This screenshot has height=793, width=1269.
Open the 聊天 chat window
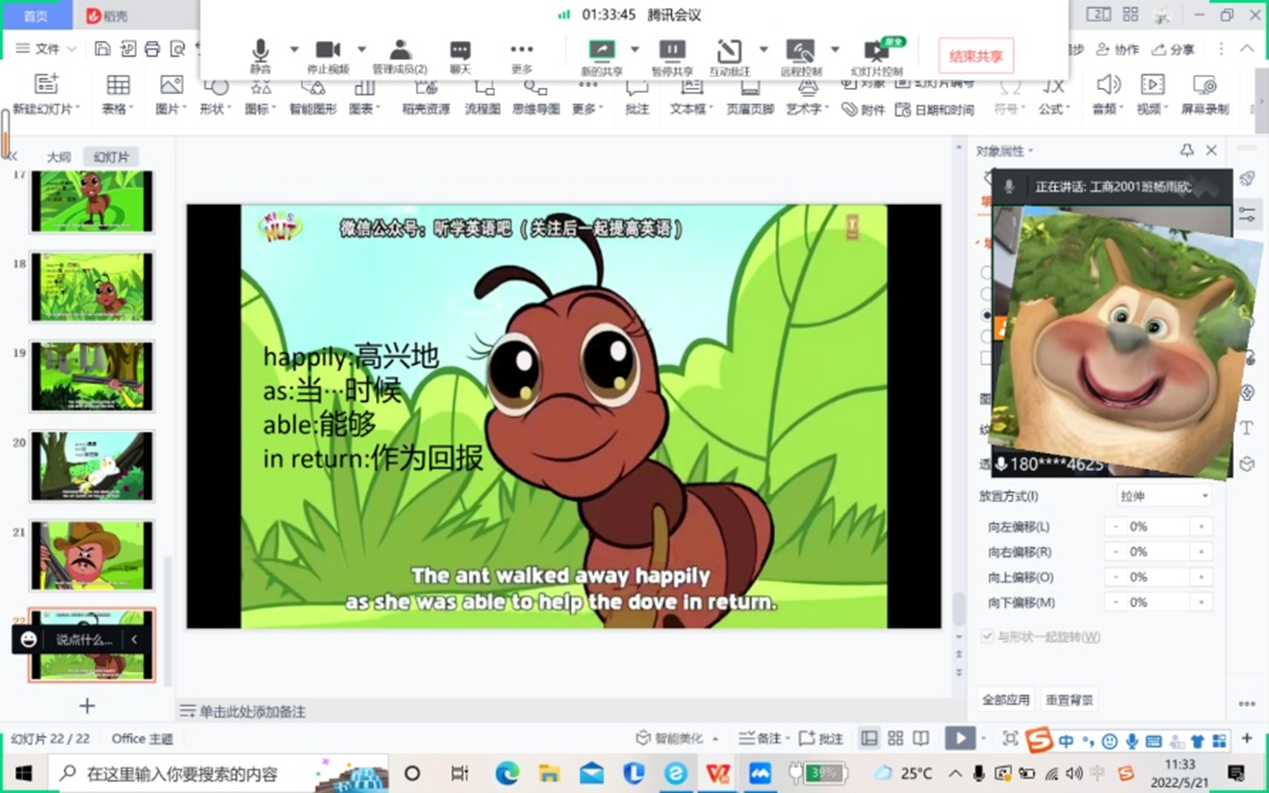click(460, 51)
